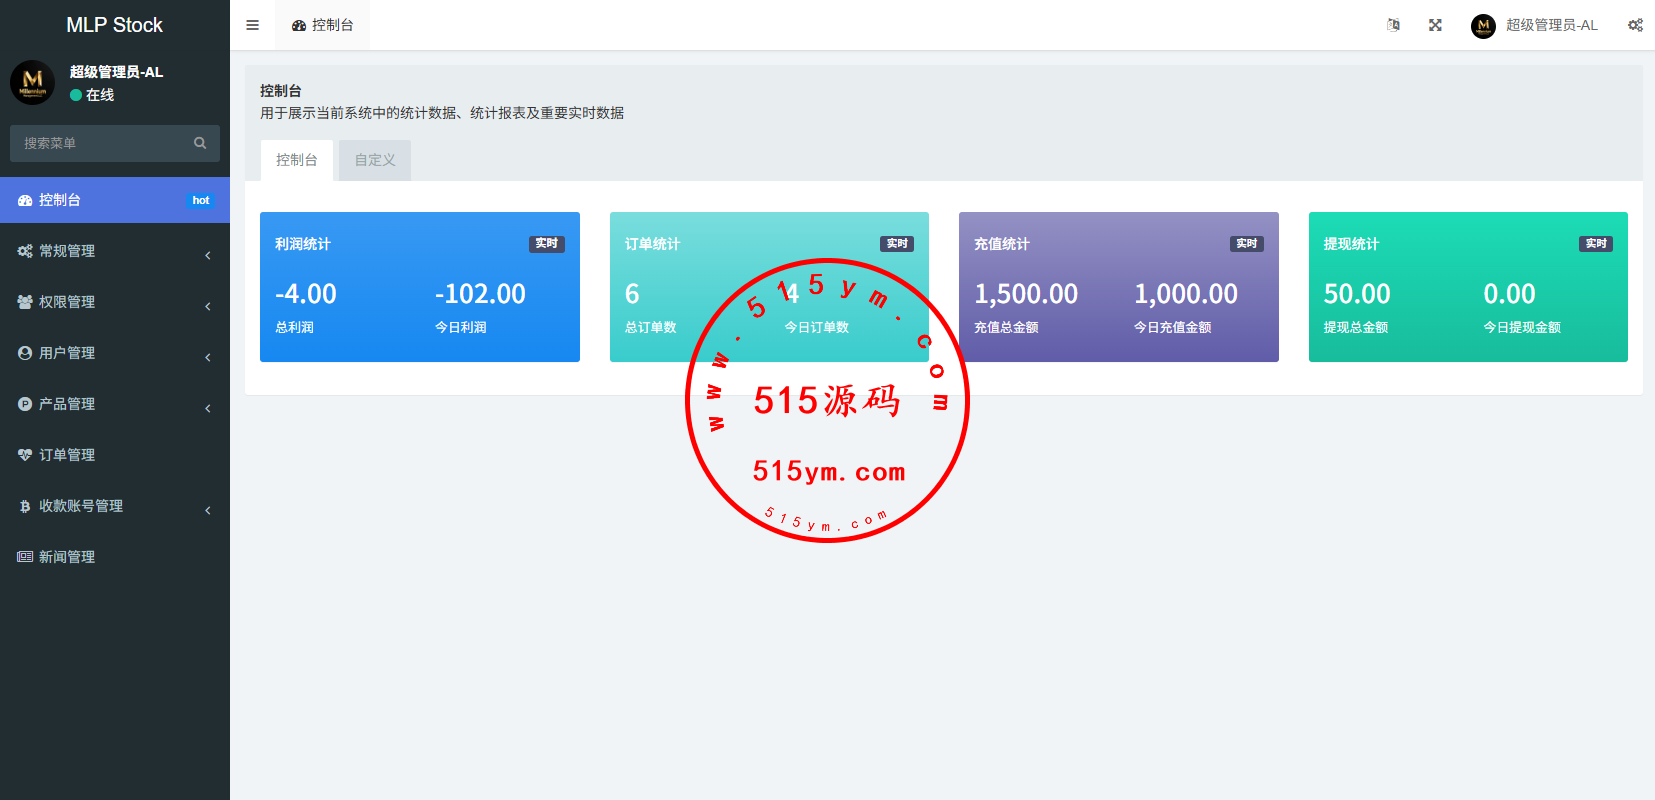Click the fullscreen expand icon
This screenshot has width=1655, height=800.
coord(1435,25)
